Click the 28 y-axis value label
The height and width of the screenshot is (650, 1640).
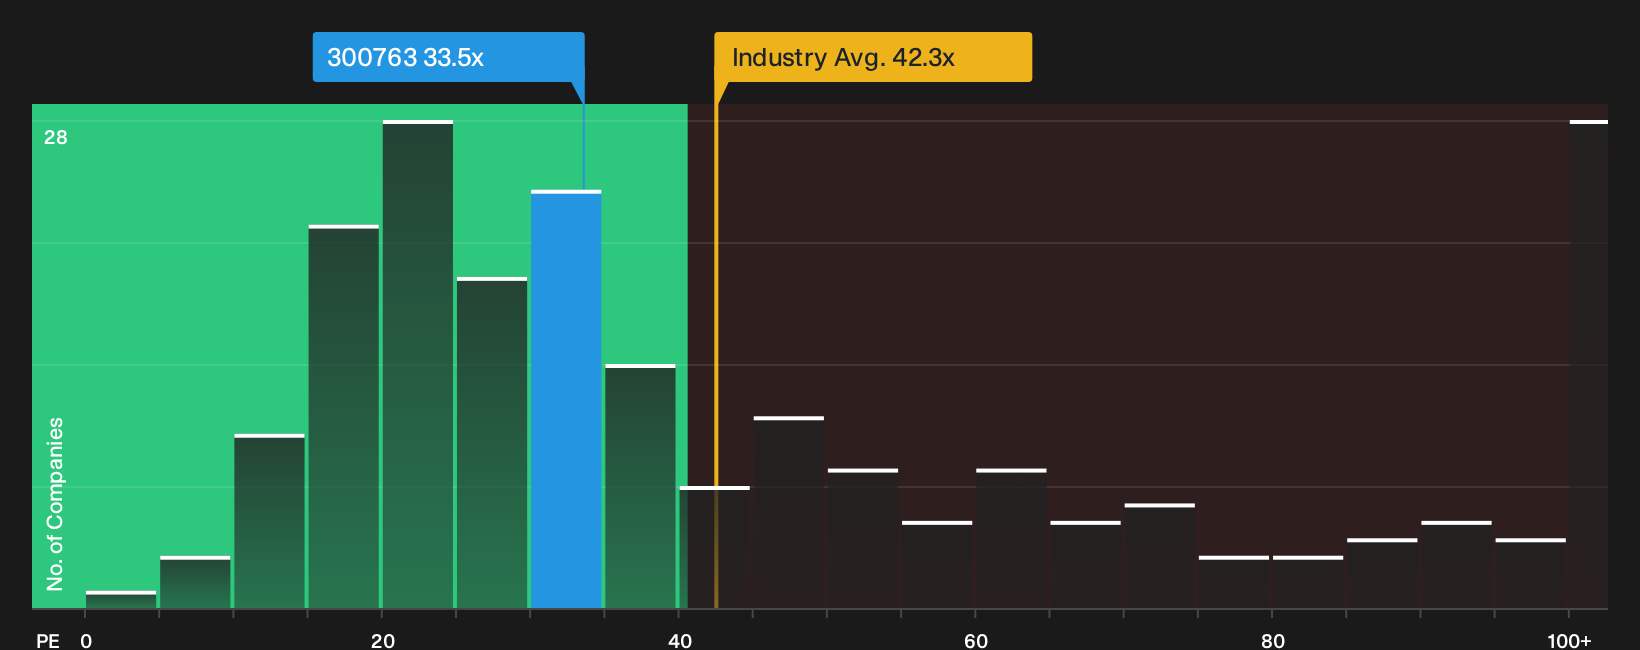click(56, 137)
